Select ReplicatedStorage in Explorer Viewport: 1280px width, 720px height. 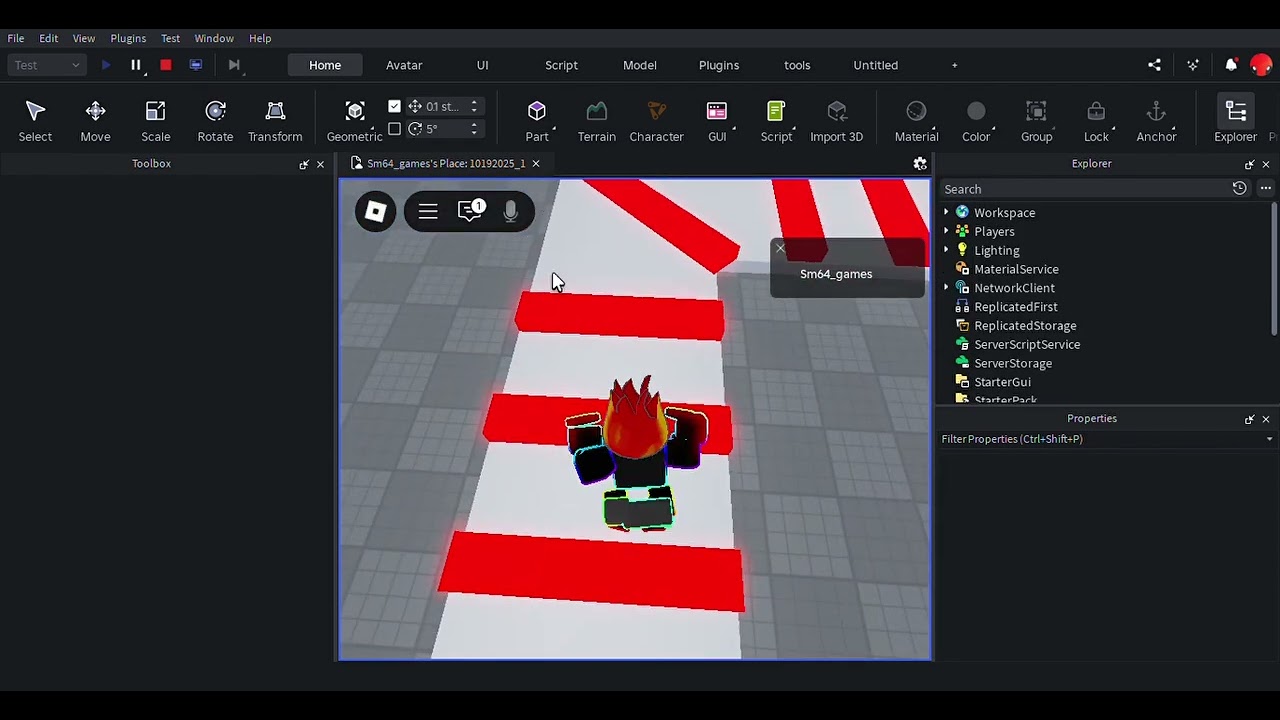(1025, 326)
